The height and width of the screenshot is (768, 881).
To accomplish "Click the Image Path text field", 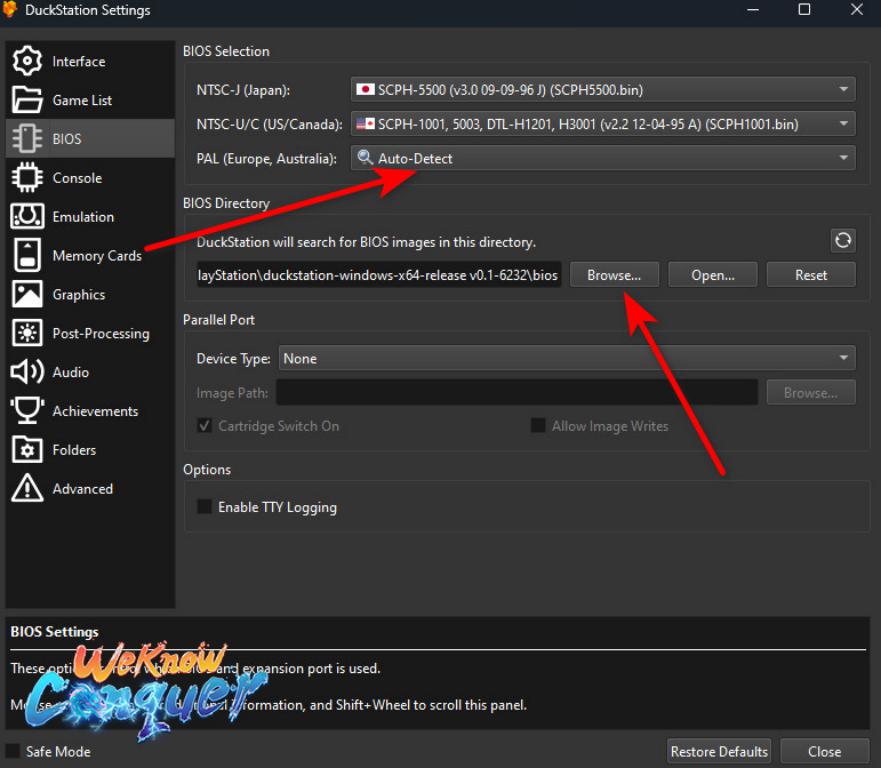I will coord(517,393).
